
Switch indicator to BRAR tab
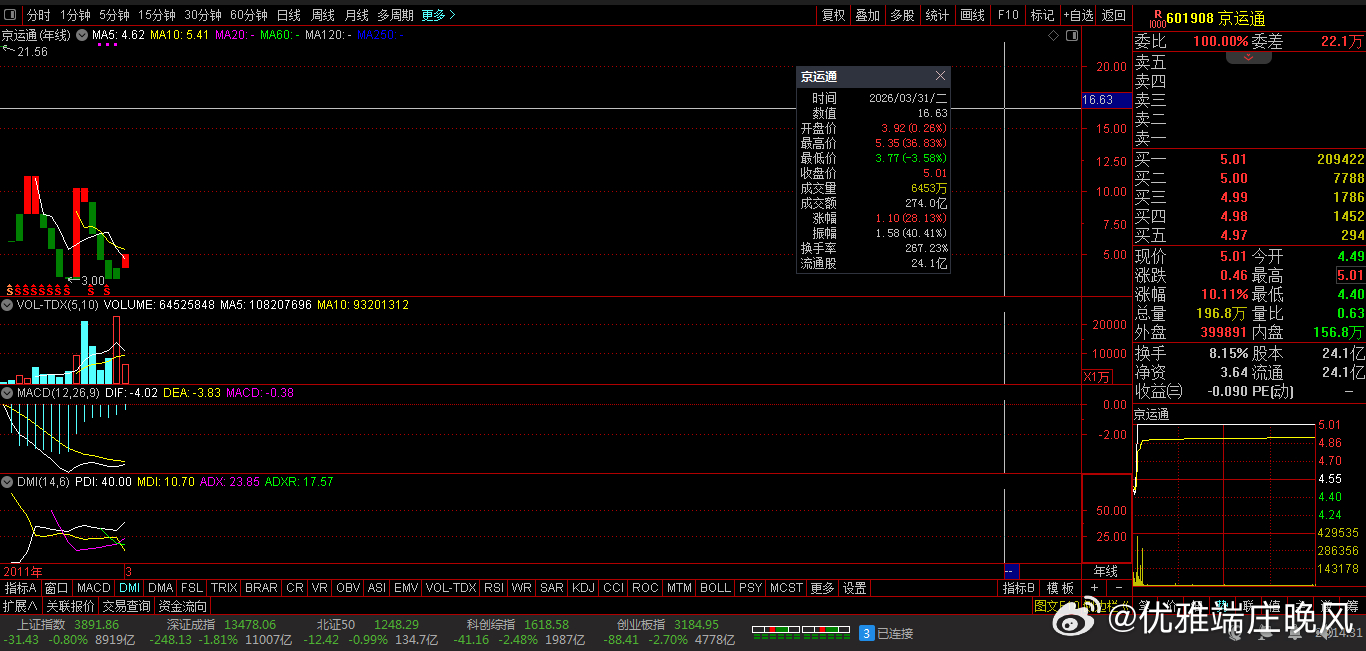tap(262, 588)
